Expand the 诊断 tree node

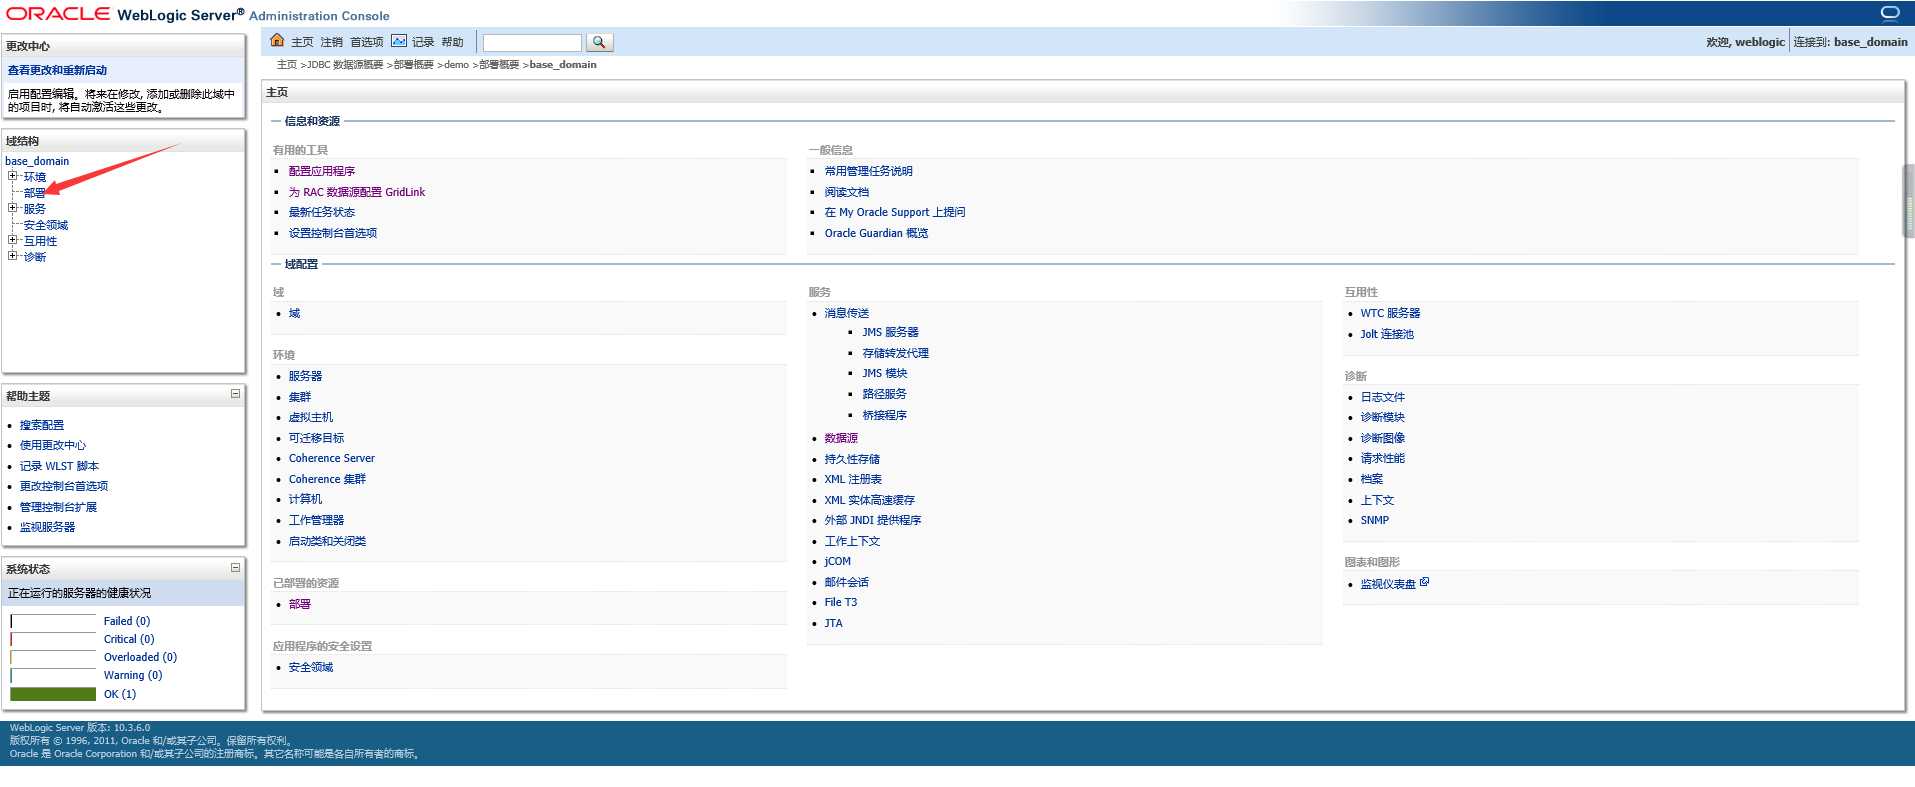[x=13, y=256]
